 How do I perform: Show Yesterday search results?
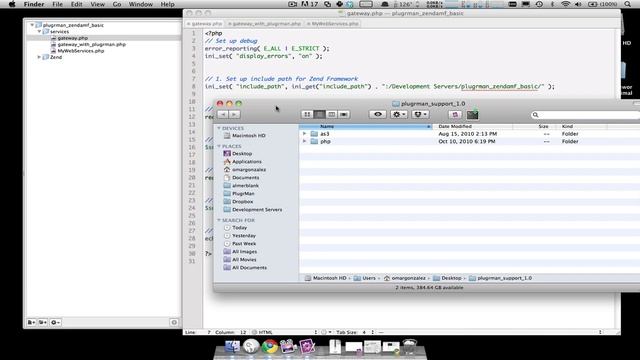tap(240, 236)
